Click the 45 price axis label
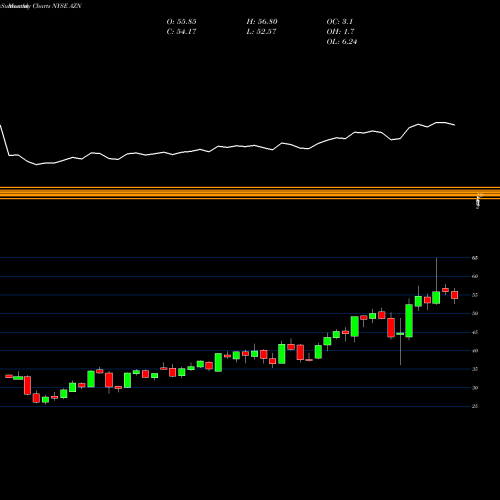The image size is (500, 500). 475,332
